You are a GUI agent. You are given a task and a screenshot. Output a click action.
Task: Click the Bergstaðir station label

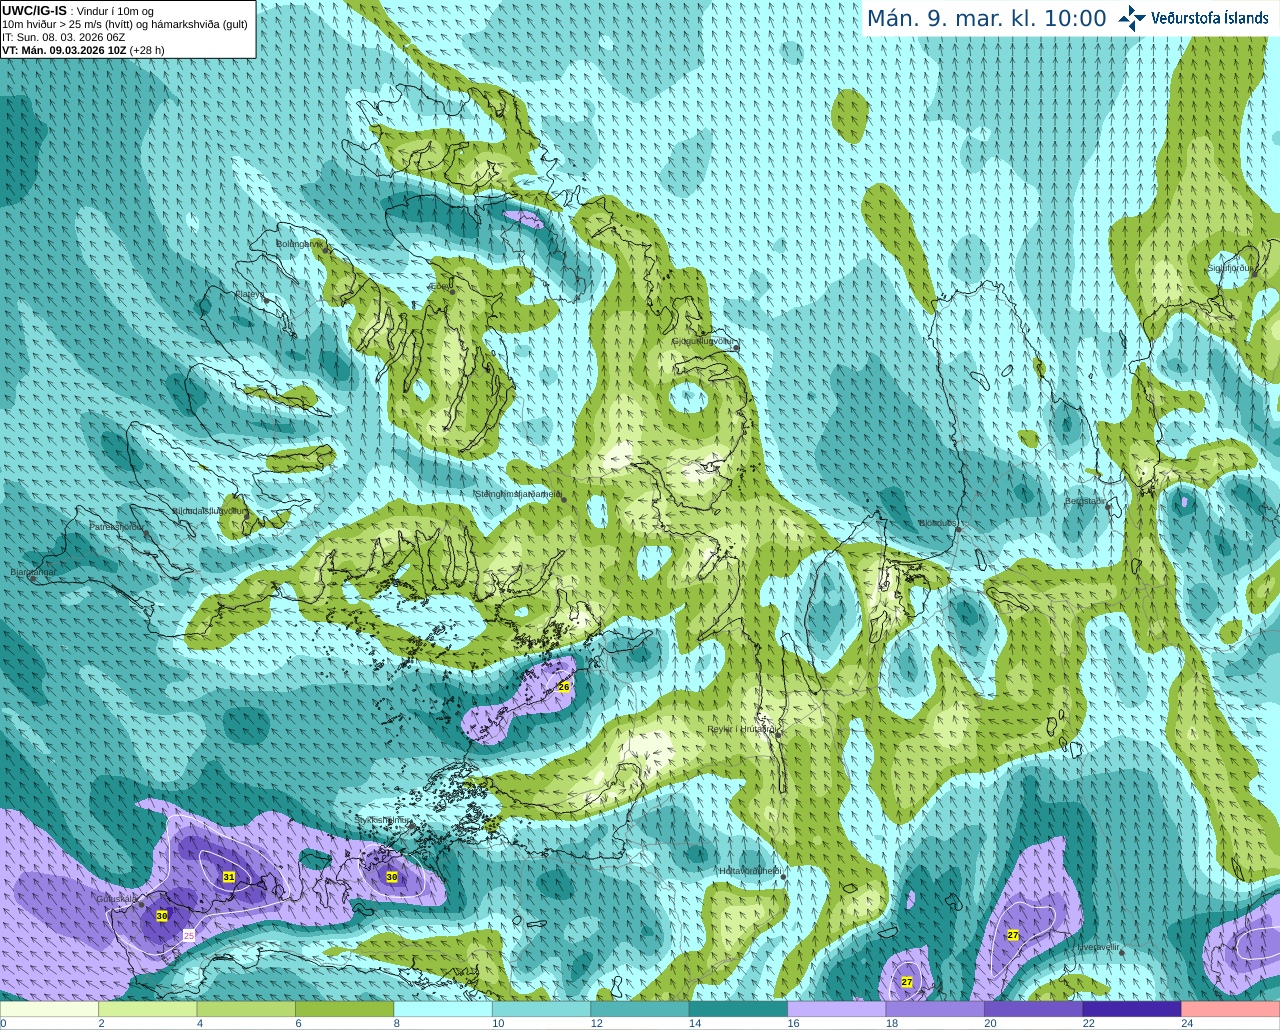1086,501
